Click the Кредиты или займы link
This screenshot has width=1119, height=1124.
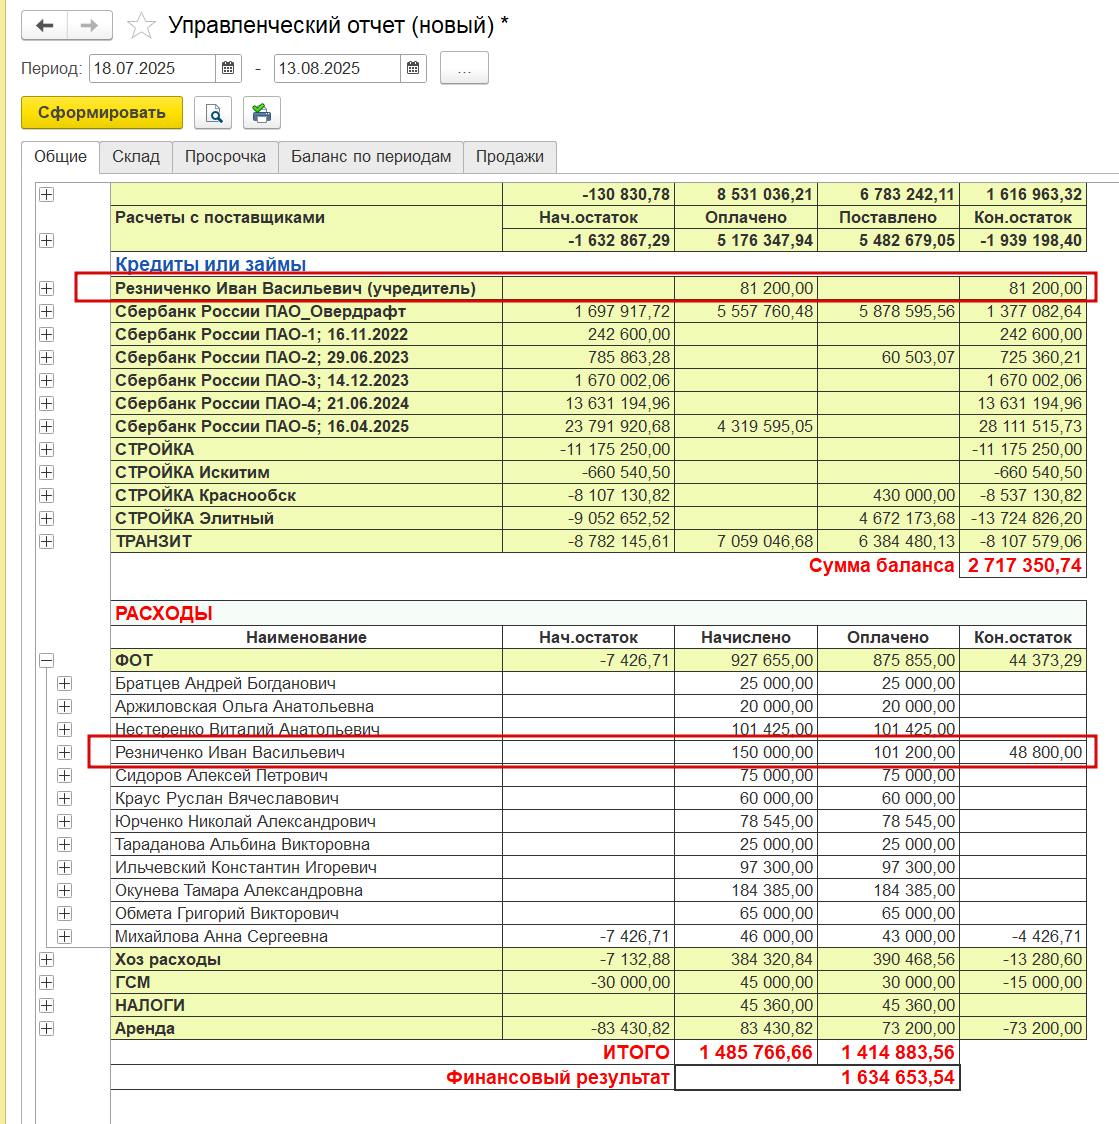[x=211, y=264]
